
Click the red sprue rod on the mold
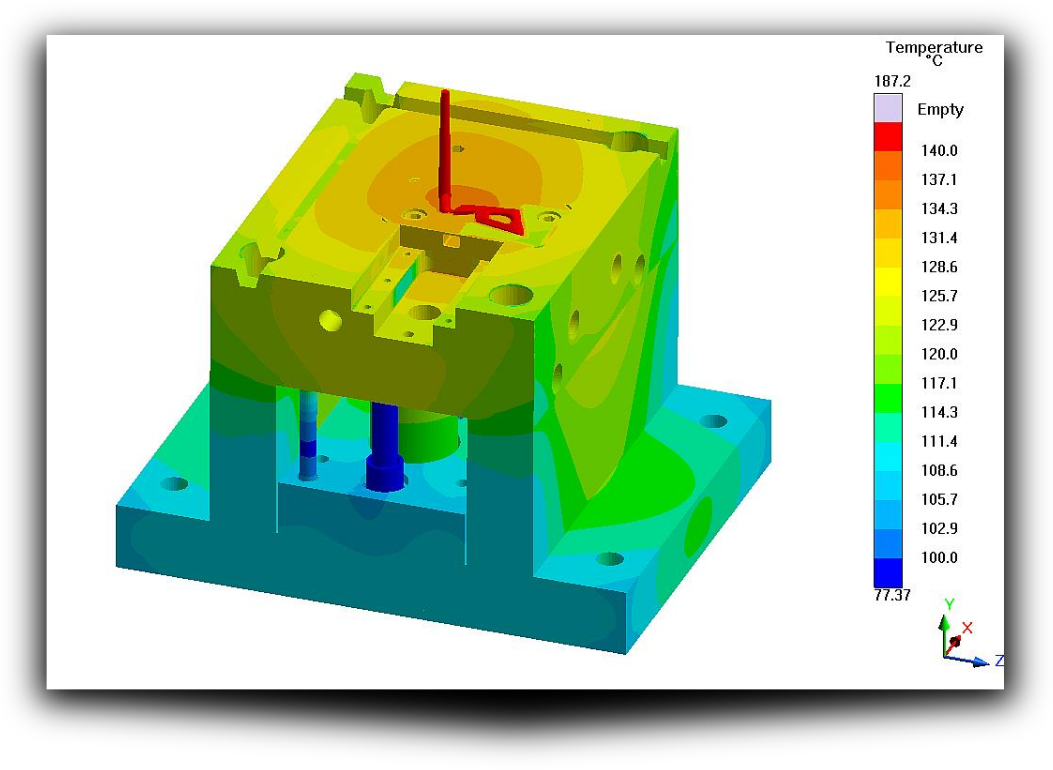tap(446, 140)
